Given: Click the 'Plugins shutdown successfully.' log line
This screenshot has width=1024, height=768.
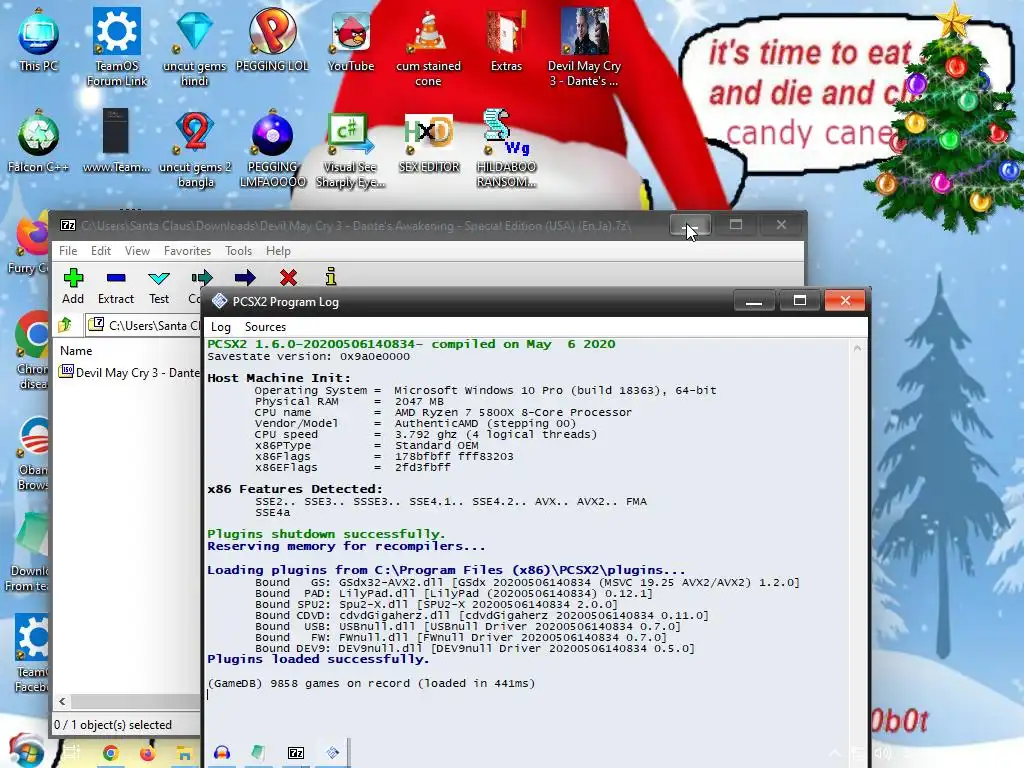Looking at the screenshot, I should point(326,534).
